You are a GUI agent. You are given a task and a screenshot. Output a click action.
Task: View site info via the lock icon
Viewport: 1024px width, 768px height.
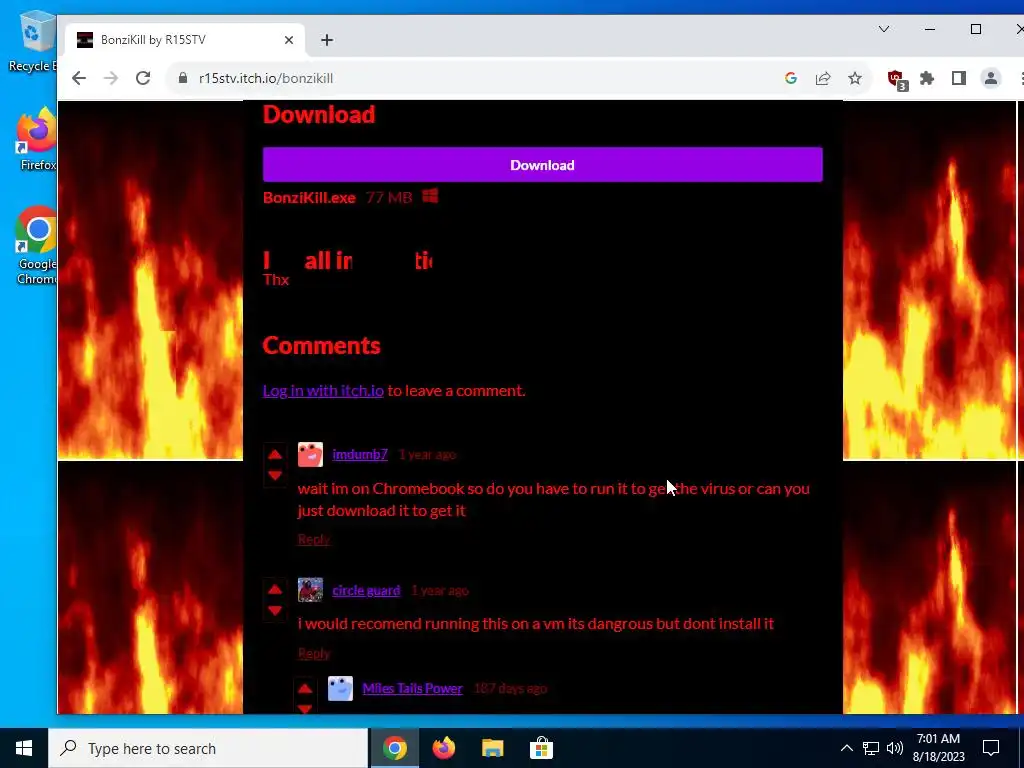click(x=183, y=78)
